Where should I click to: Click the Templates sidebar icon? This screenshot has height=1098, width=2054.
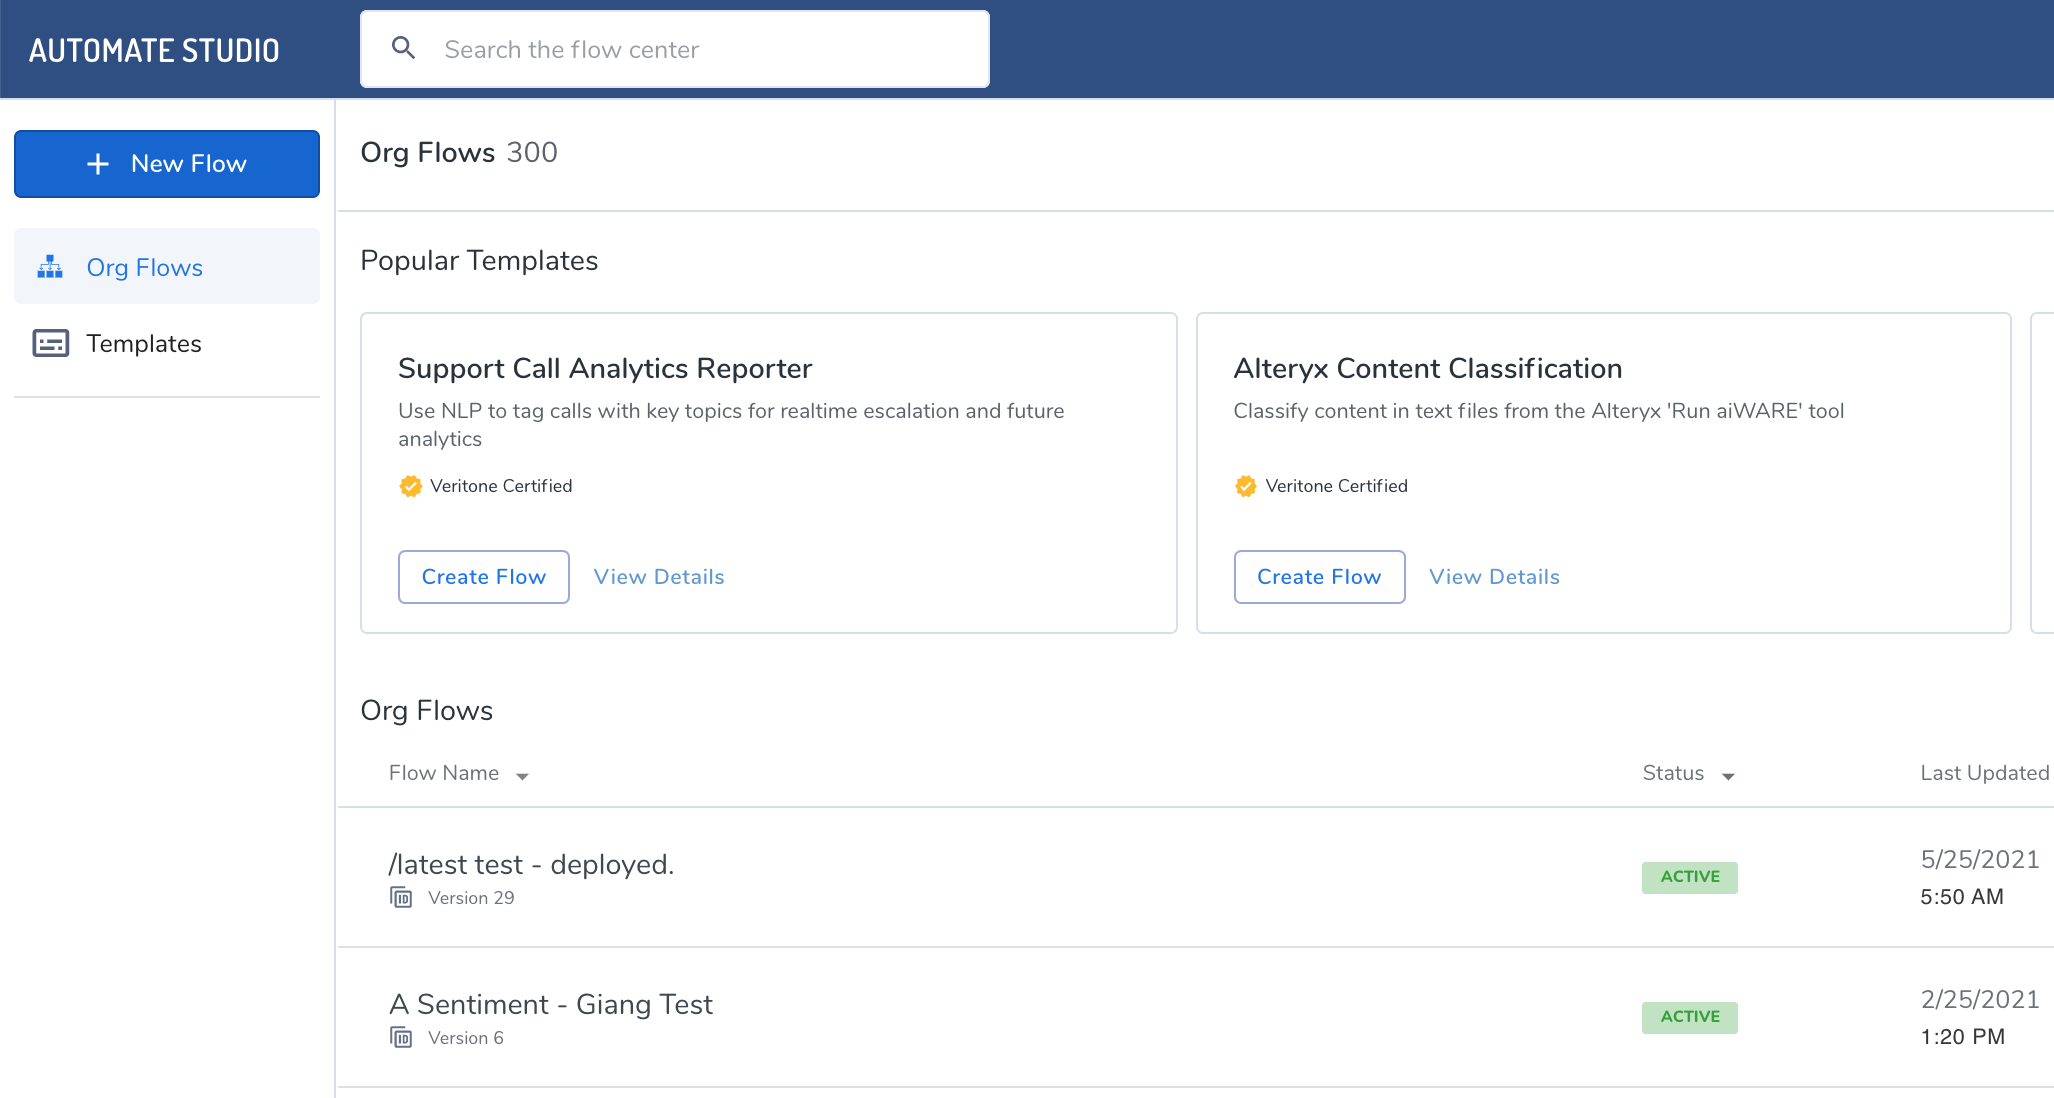(50, 343)
